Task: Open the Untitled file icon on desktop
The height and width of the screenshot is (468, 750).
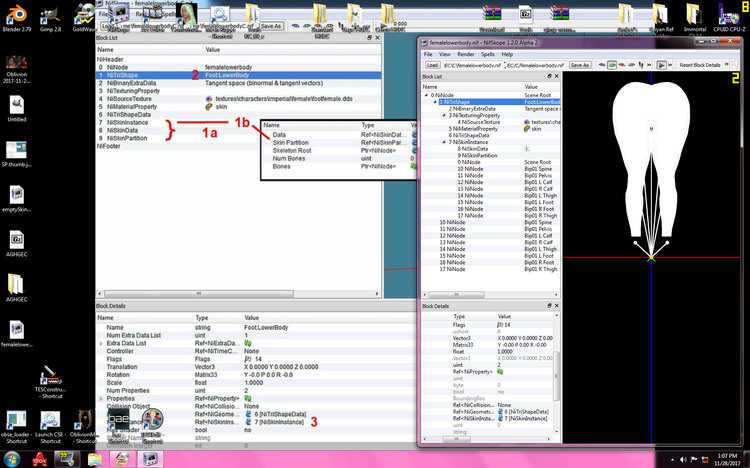Action: [x=16, y=109]
